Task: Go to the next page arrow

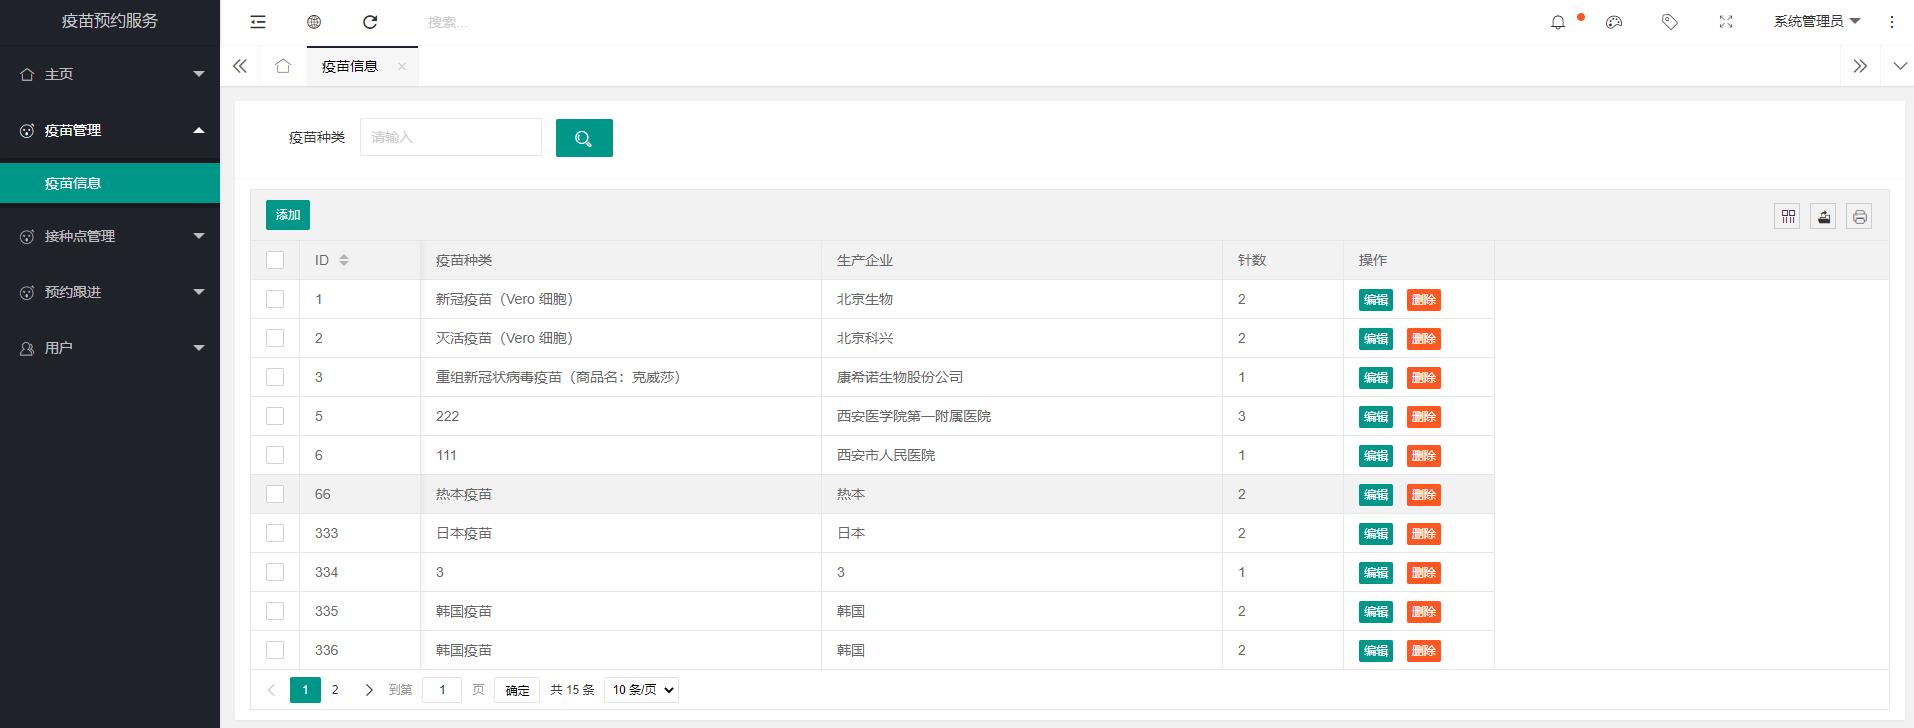Action: click(369, 690)
